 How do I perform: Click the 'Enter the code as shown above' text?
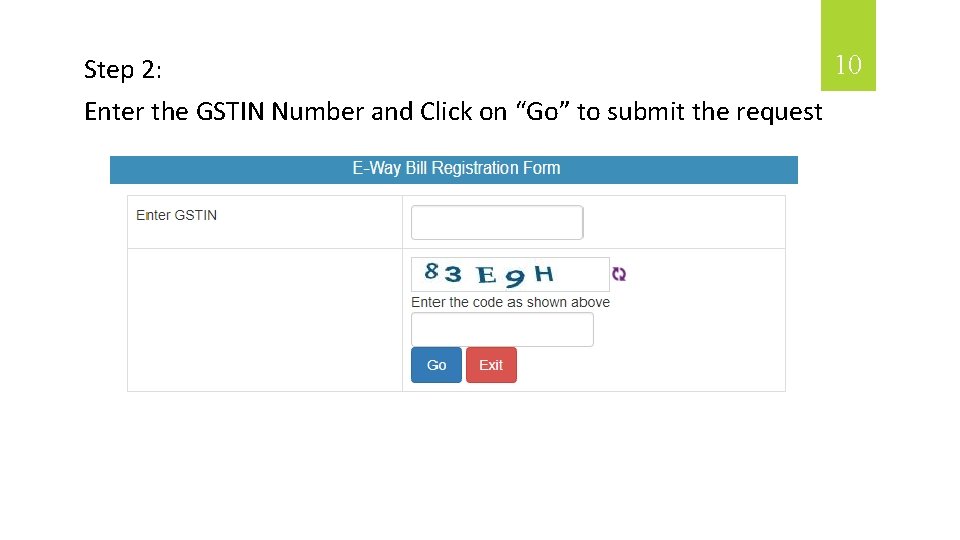pyautogui.click(x=510, y=302)
